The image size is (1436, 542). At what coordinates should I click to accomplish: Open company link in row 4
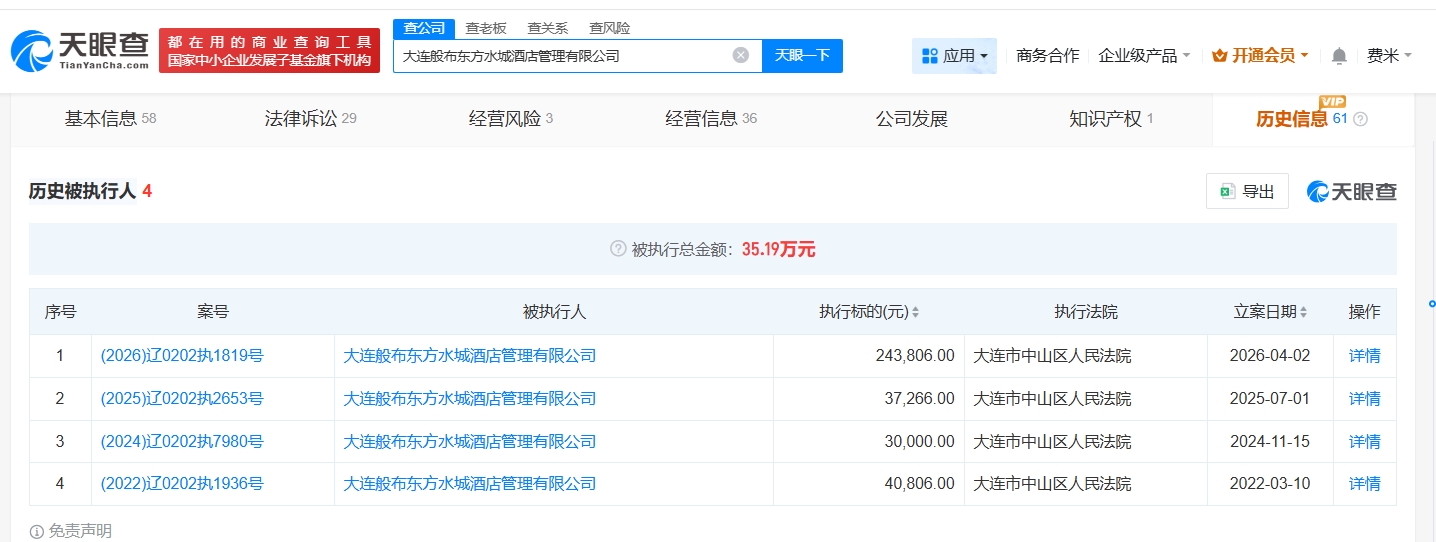coord(469,484)
